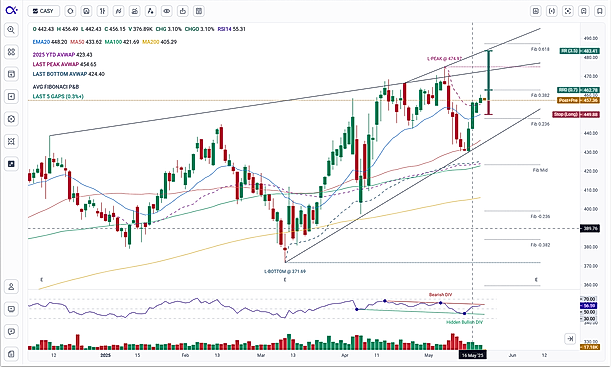Image resolution: width=611 pixels, height=368 pixels.
Task: Click the Bearish DIV label on RSI
Action: click(x=440, y=295)
